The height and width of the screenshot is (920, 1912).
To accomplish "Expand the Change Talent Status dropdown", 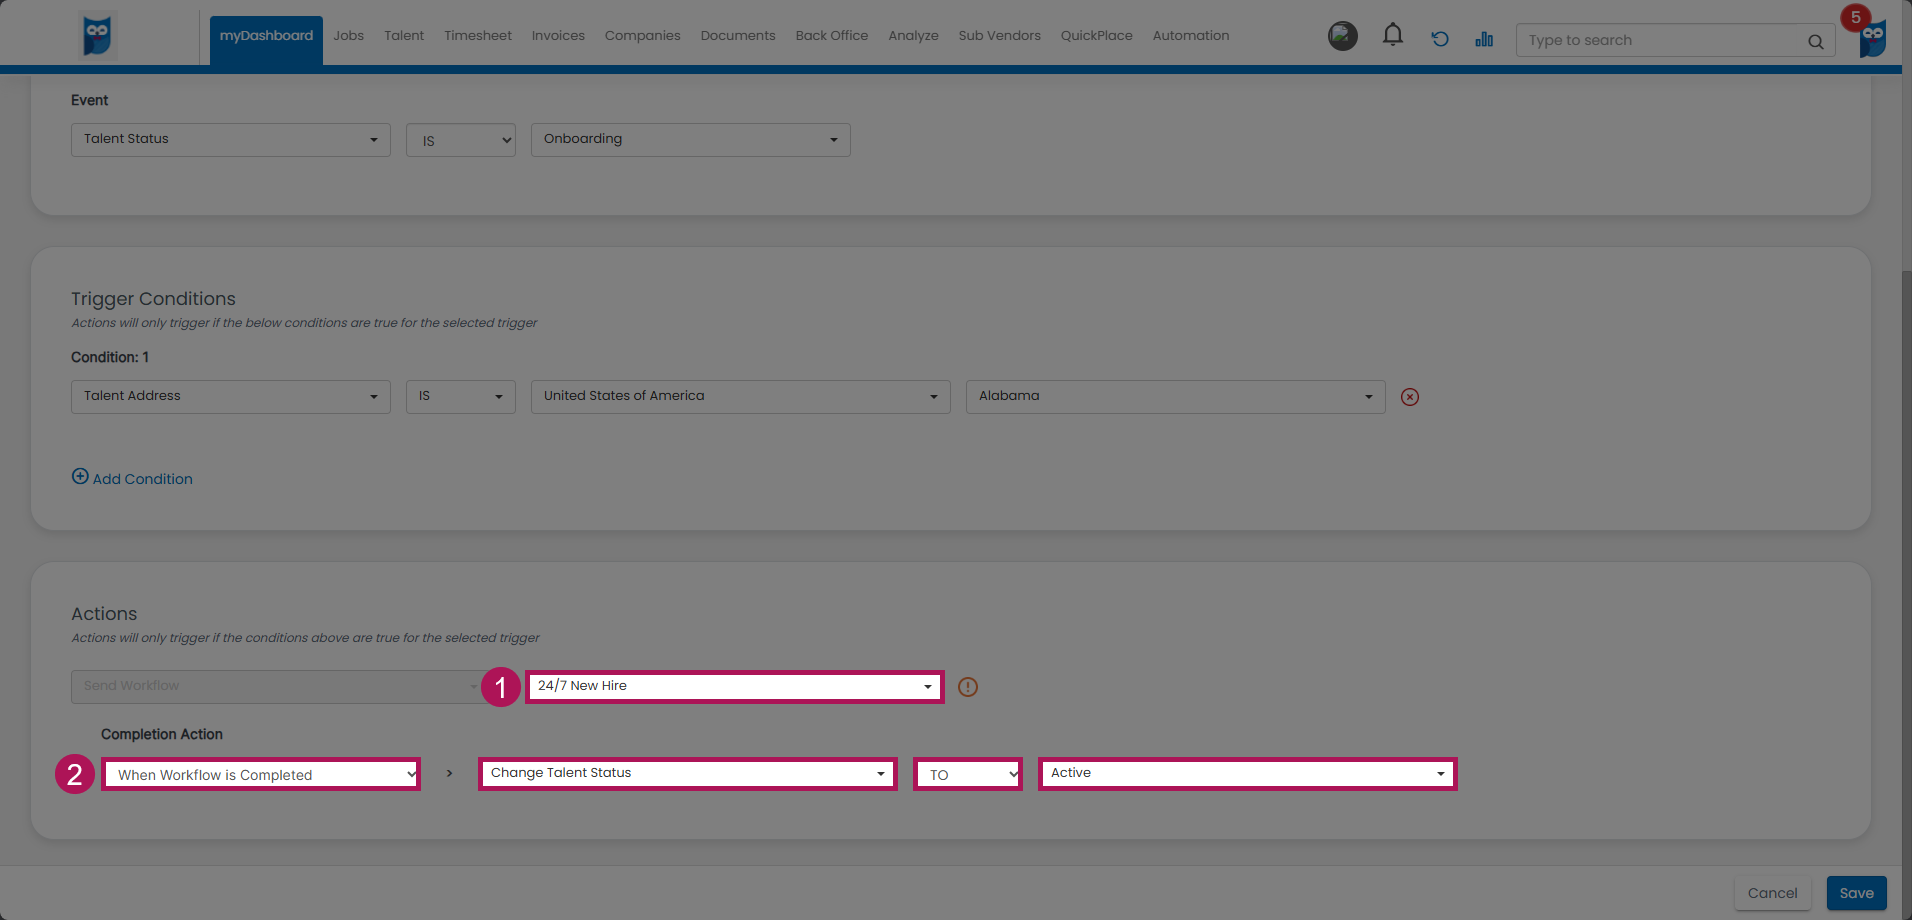I will click(x=688, y=774).
